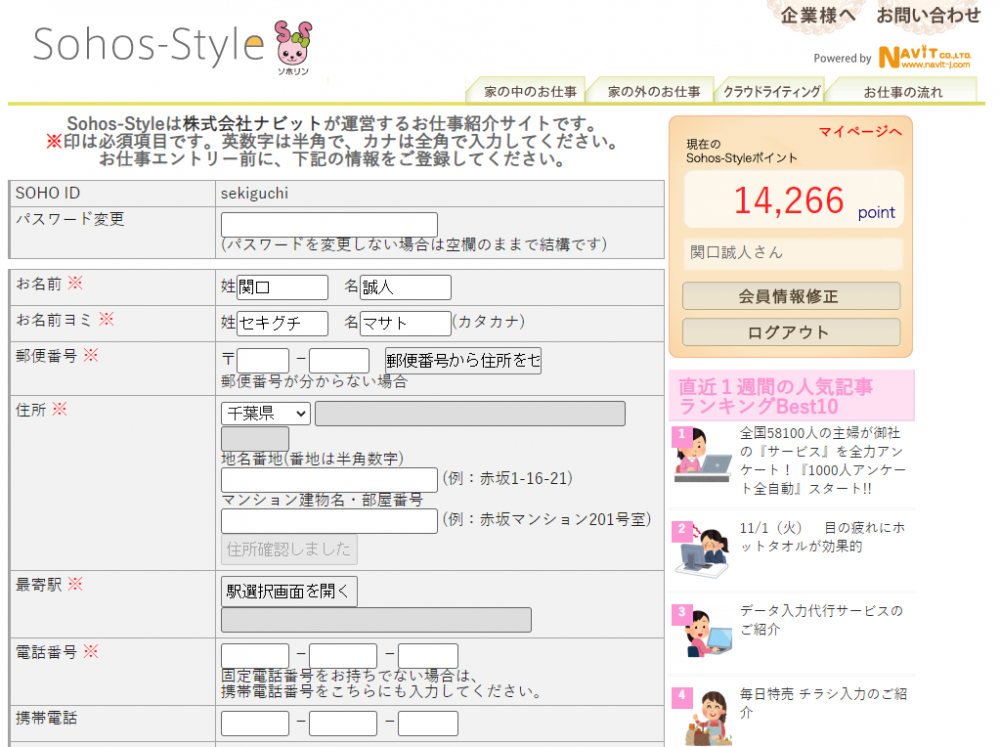The image size is (1000, 747).
Task: Open the Navit company logo link
Action: pos(925,57)
